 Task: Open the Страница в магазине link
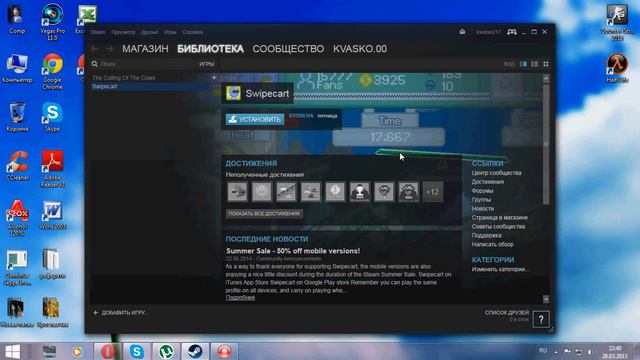coord(500,218)
